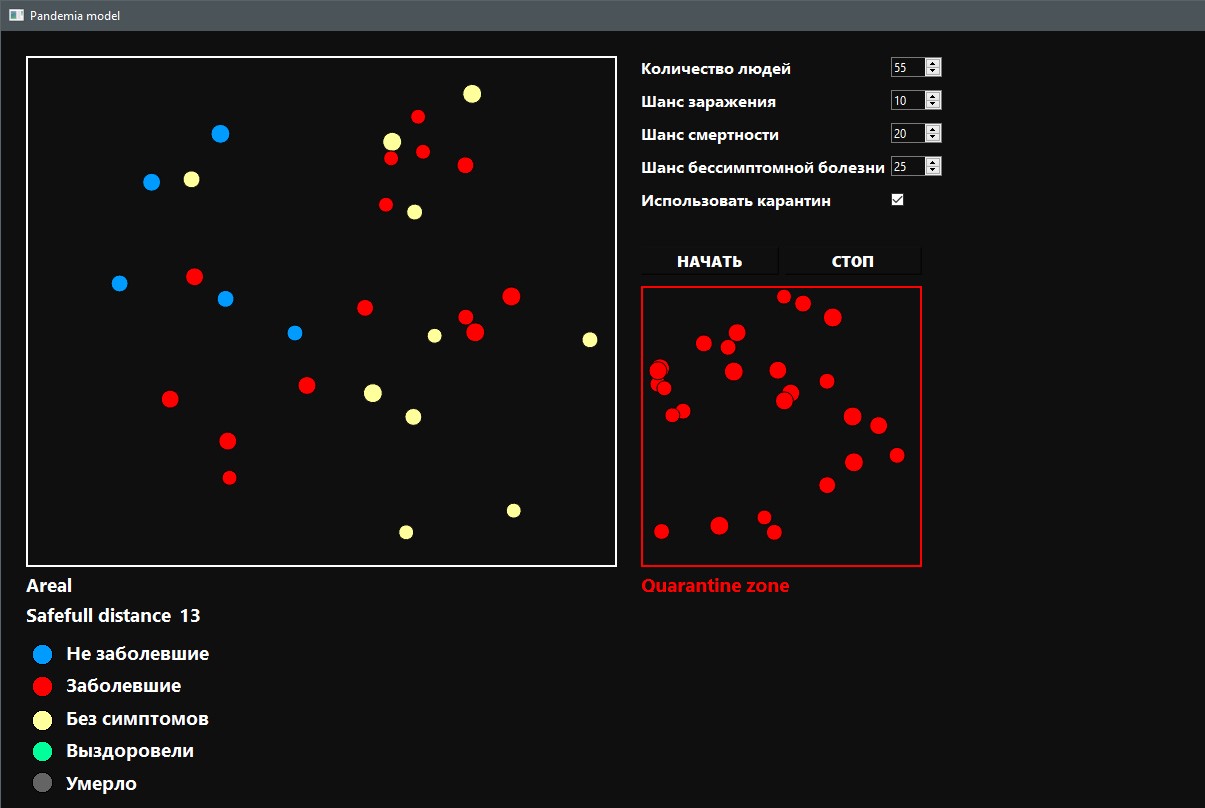
Task: Click the 'Safefull distance 13' text
Action: (x=113, y=615)
